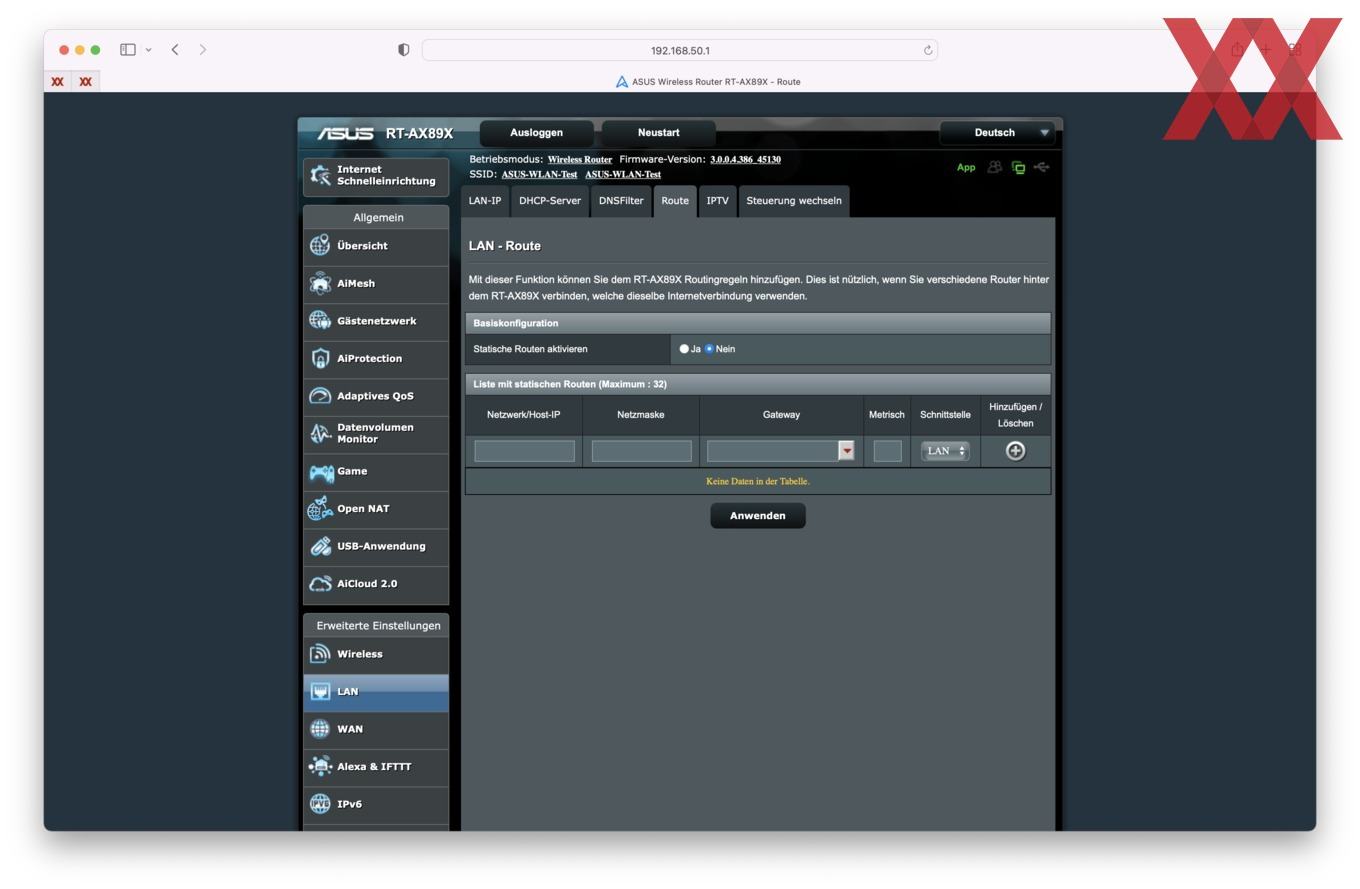Open IPv6 settings
1360x889 pixels.
(376, 804)
